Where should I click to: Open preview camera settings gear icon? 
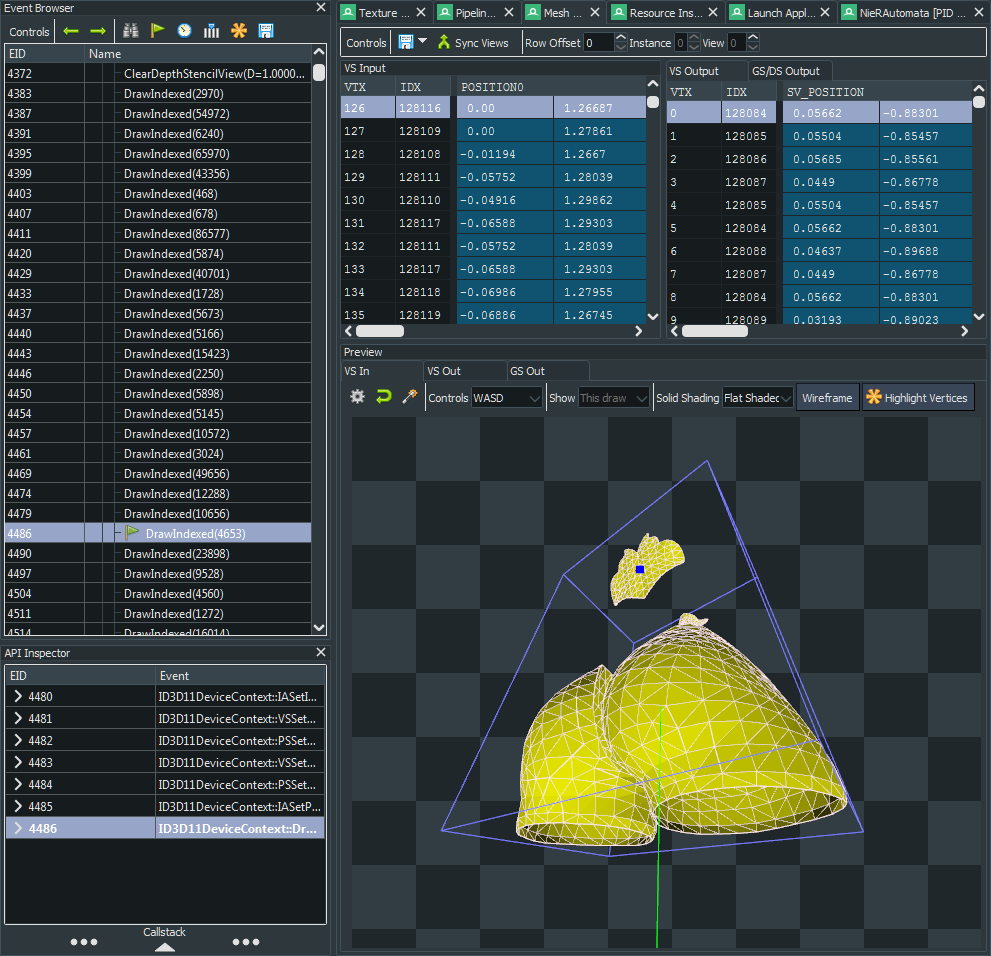tap(357, 397)
